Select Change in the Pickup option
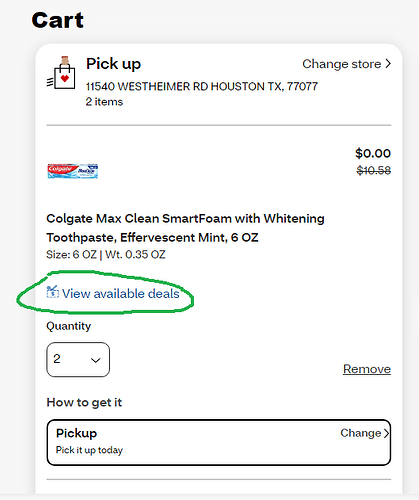 click(364, 433)
